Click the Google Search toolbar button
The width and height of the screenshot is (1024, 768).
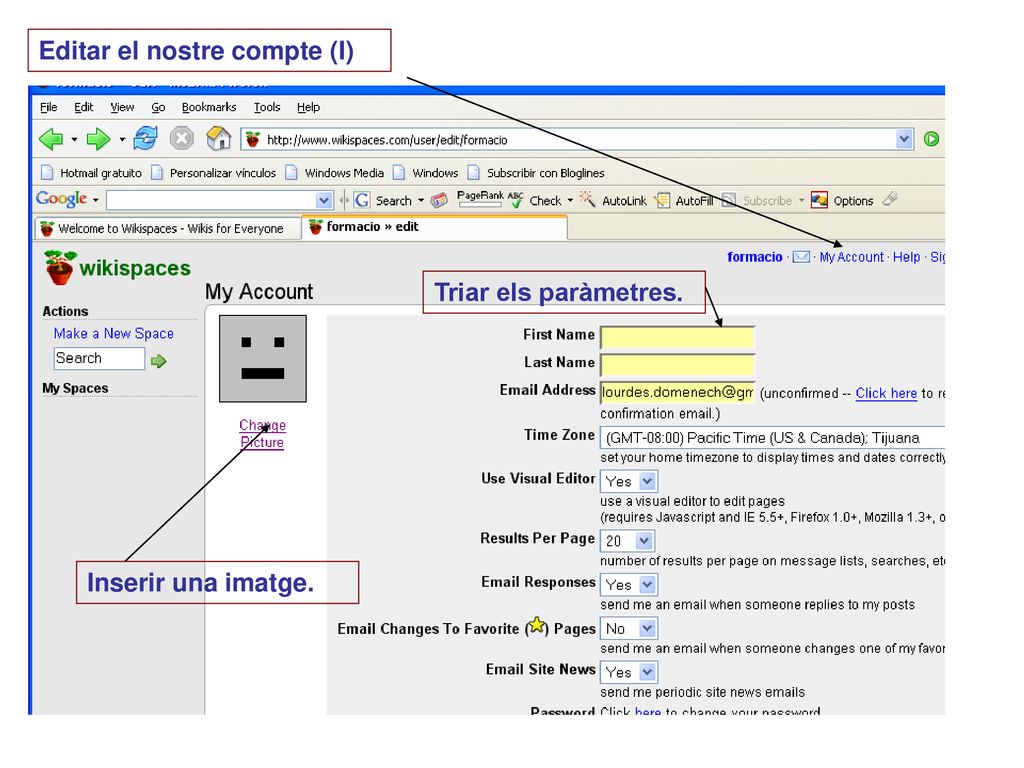(389, 200)
